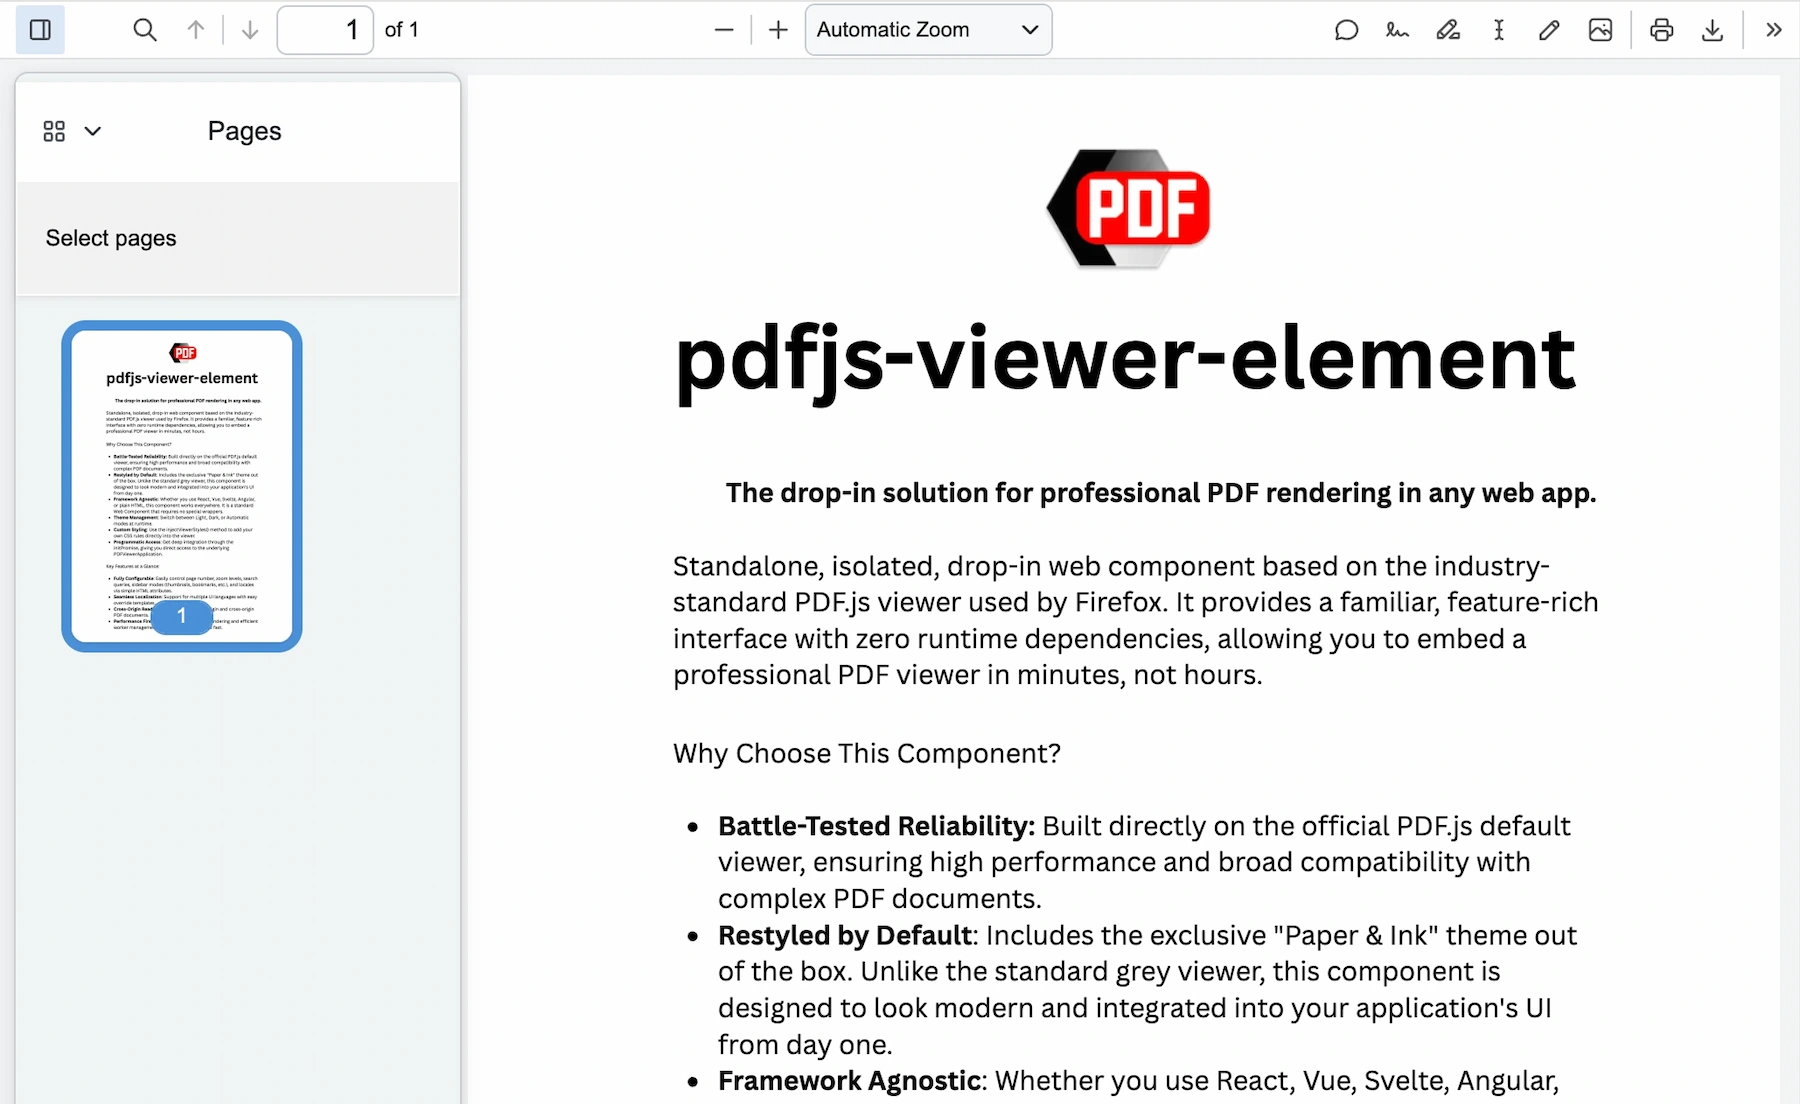Select the draw pencil tool

click(x=1549, y=30)
